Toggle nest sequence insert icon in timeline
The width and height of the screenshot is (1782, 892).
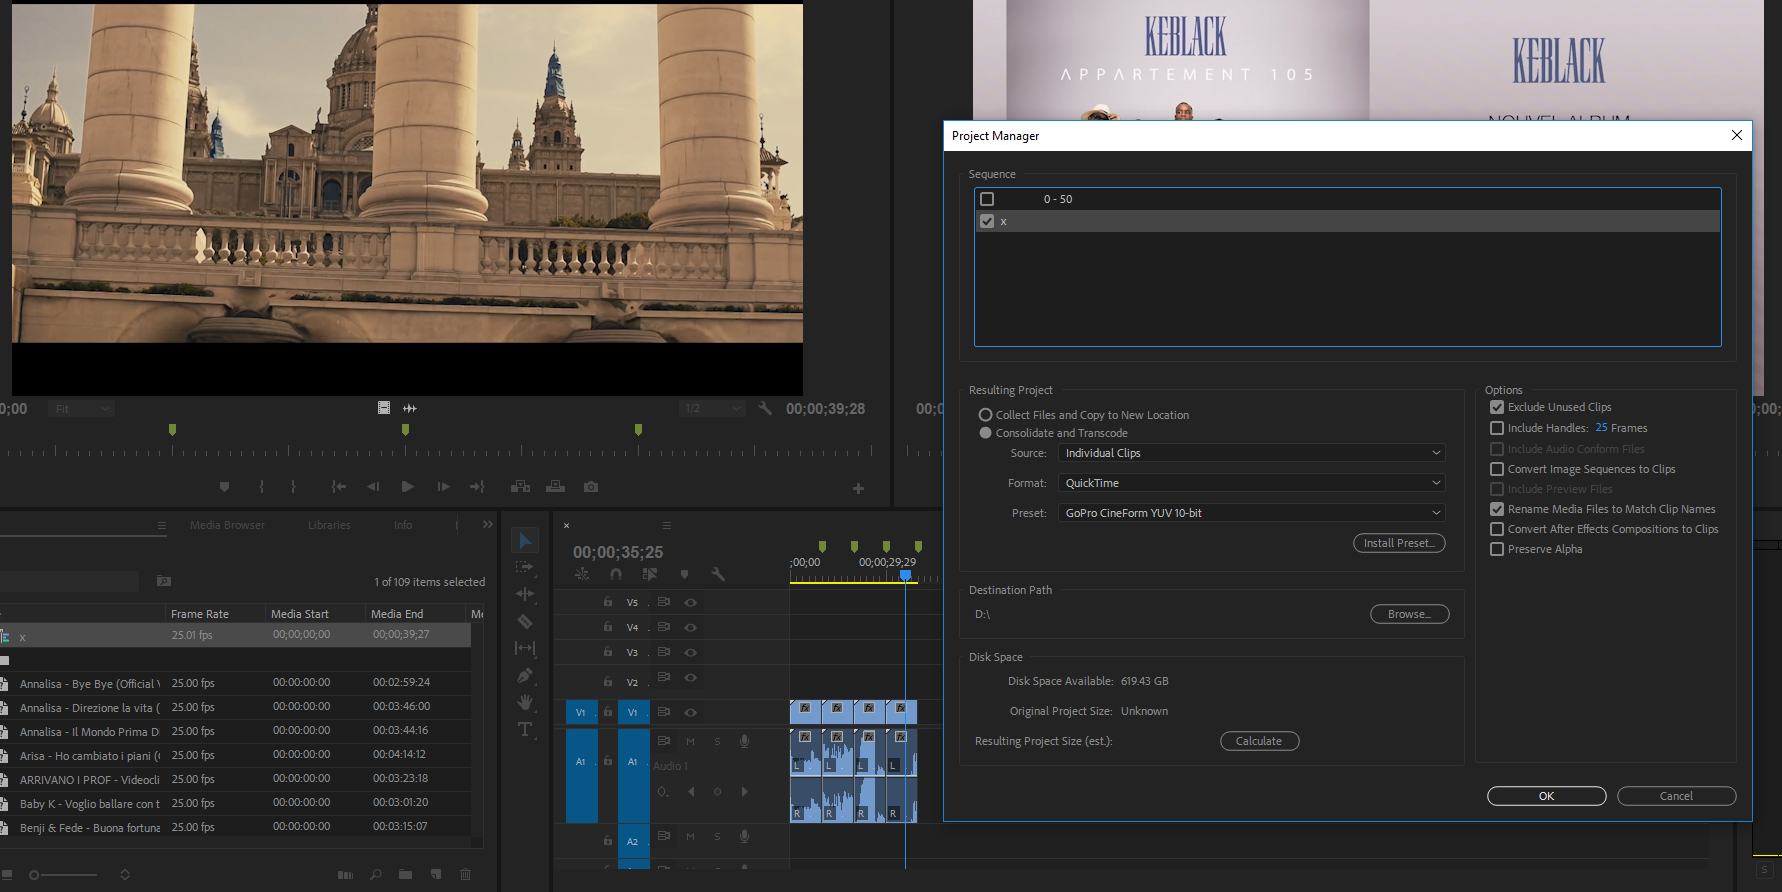pyautogui.click(x=582, y=574)
